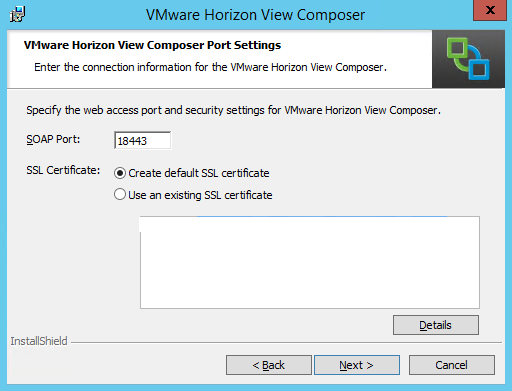Click the VMware Horizon logo in the header
Image resolution: width=512 pixels, height=391 pixels.
468,59
